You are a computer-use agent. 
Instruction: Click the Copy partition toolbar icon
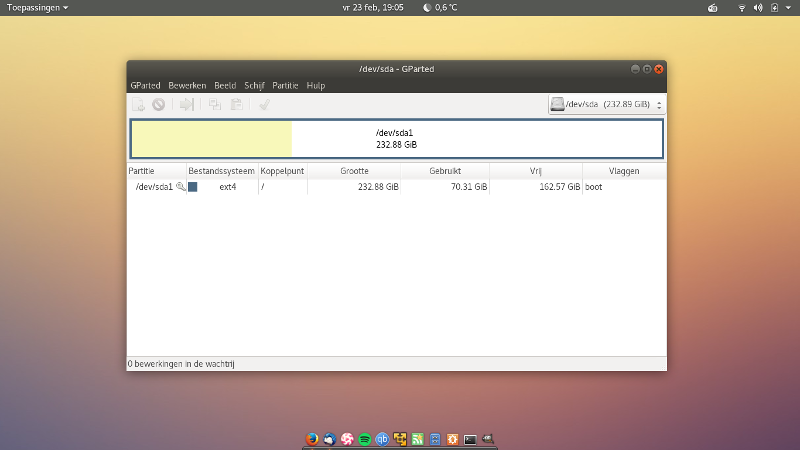pyautogui.click(x=215, y=105)
